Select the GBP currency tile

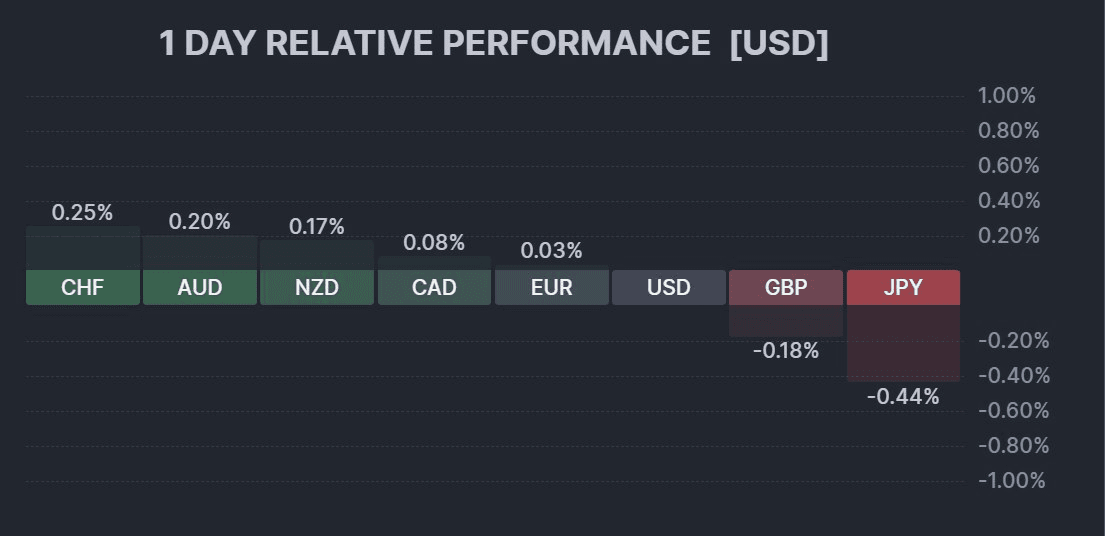(786, 288)
